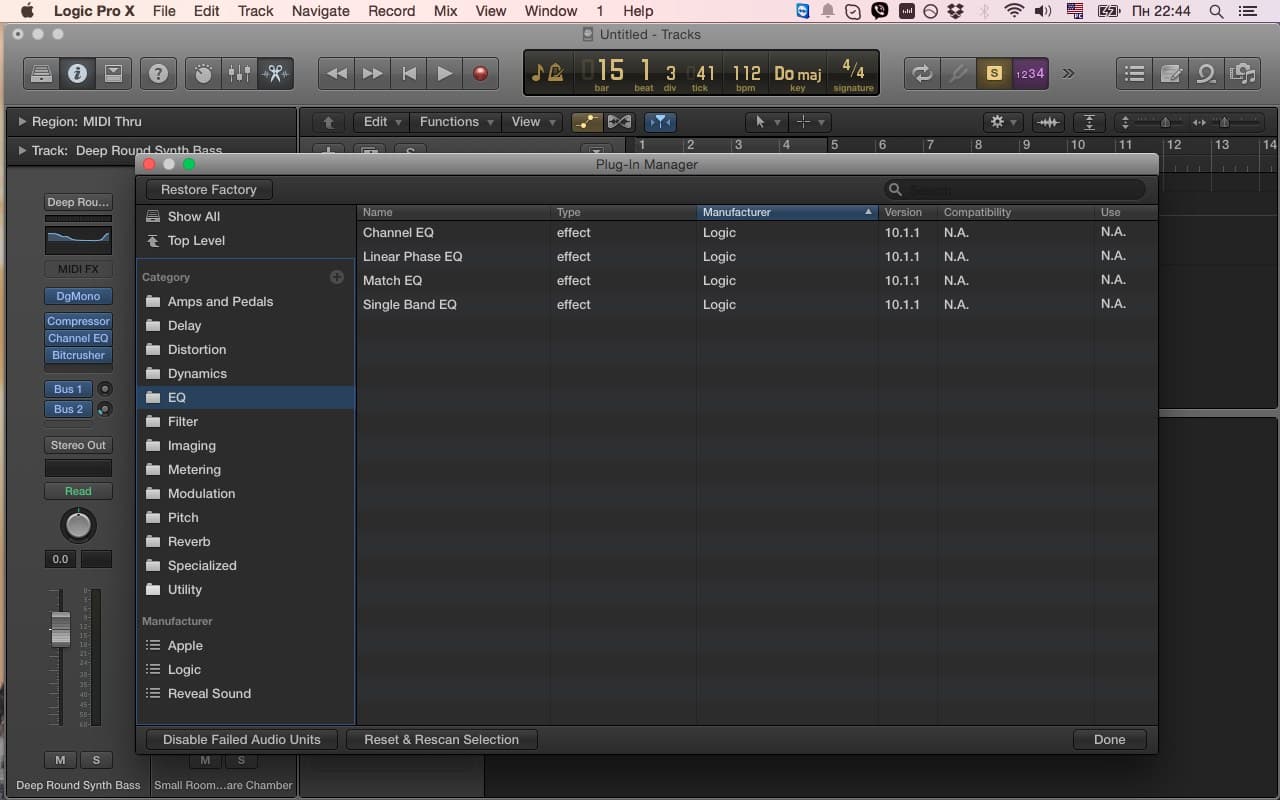Viewport: 1280px width, 800px height.
Task: Click the channel strip volume fader
Action: (x=61, y=628)
